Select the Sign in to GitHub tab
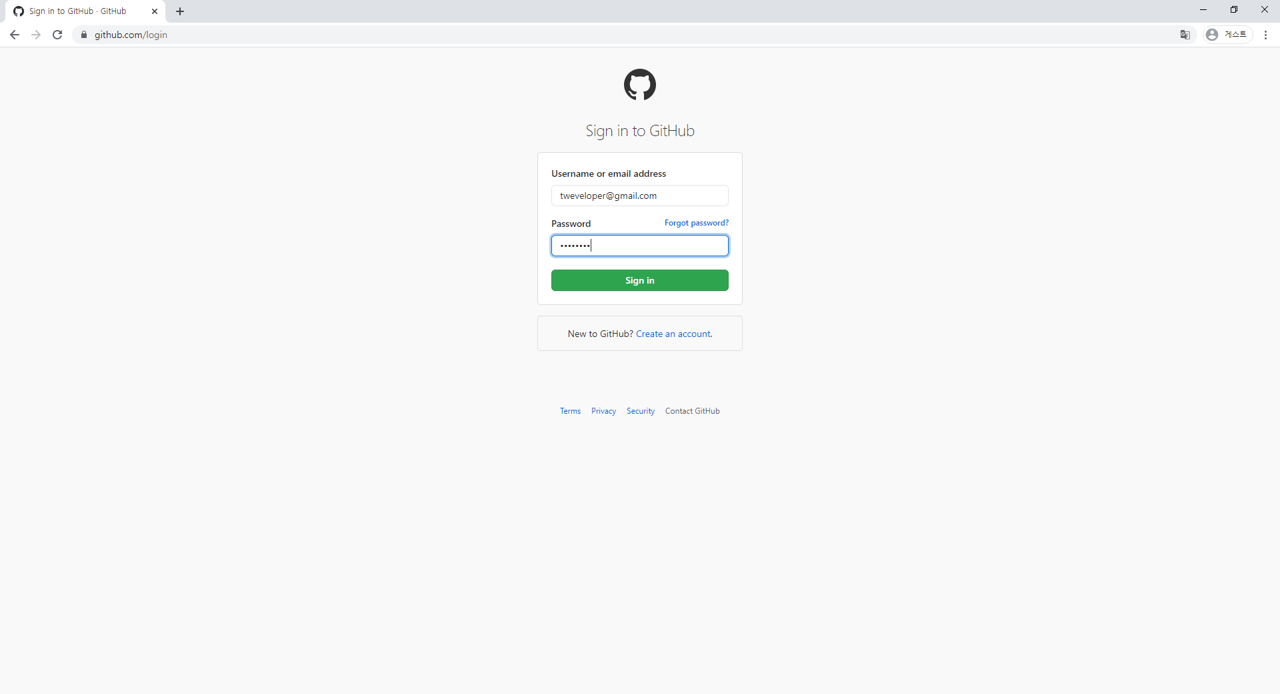Viewport: 1280px width, 694px height. [78, 12]
